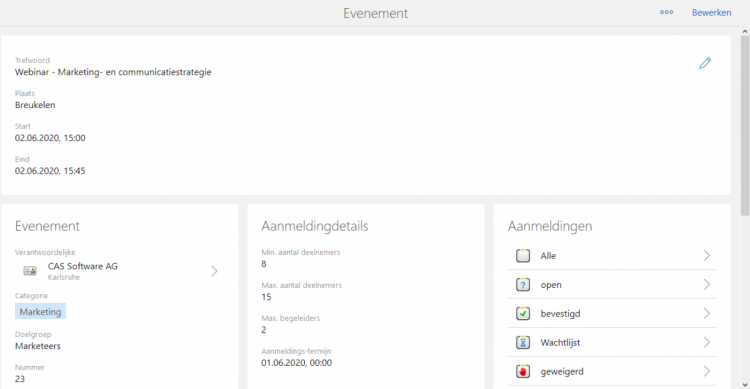Click max begeleiders value 2
750x389 pixels.
264,330
